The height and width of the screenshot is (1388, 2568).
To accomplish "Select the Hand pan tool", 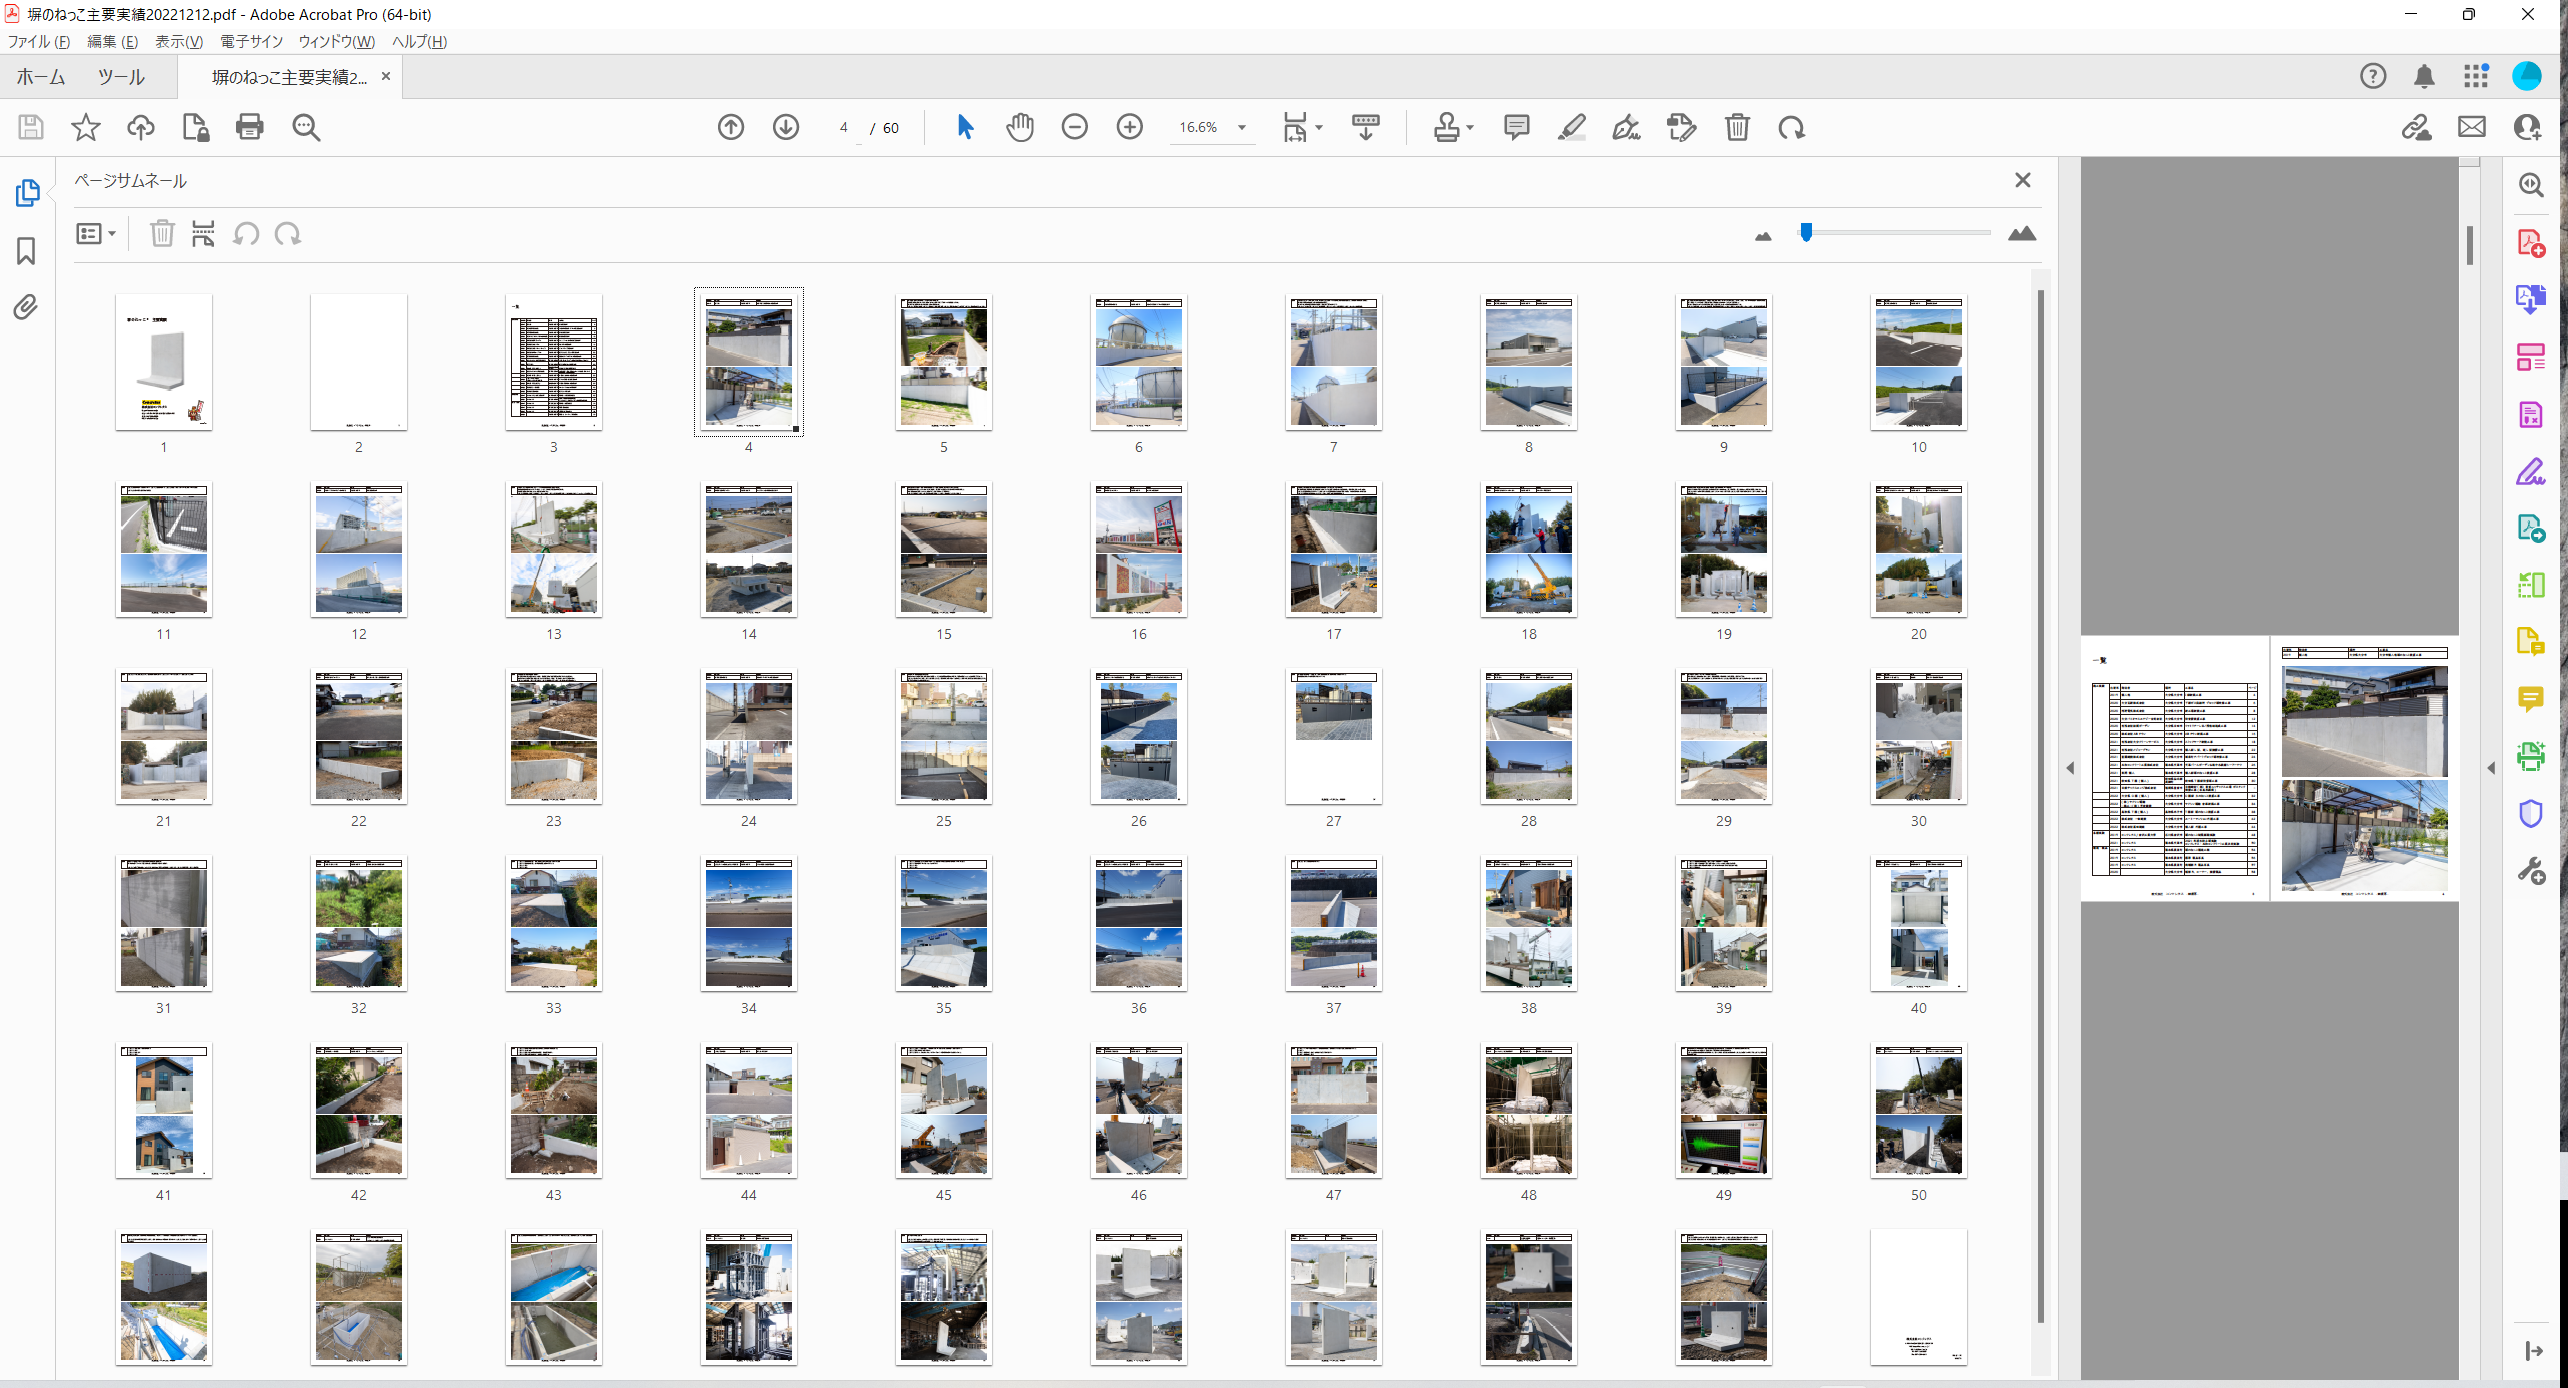I will click(1019, 127).
